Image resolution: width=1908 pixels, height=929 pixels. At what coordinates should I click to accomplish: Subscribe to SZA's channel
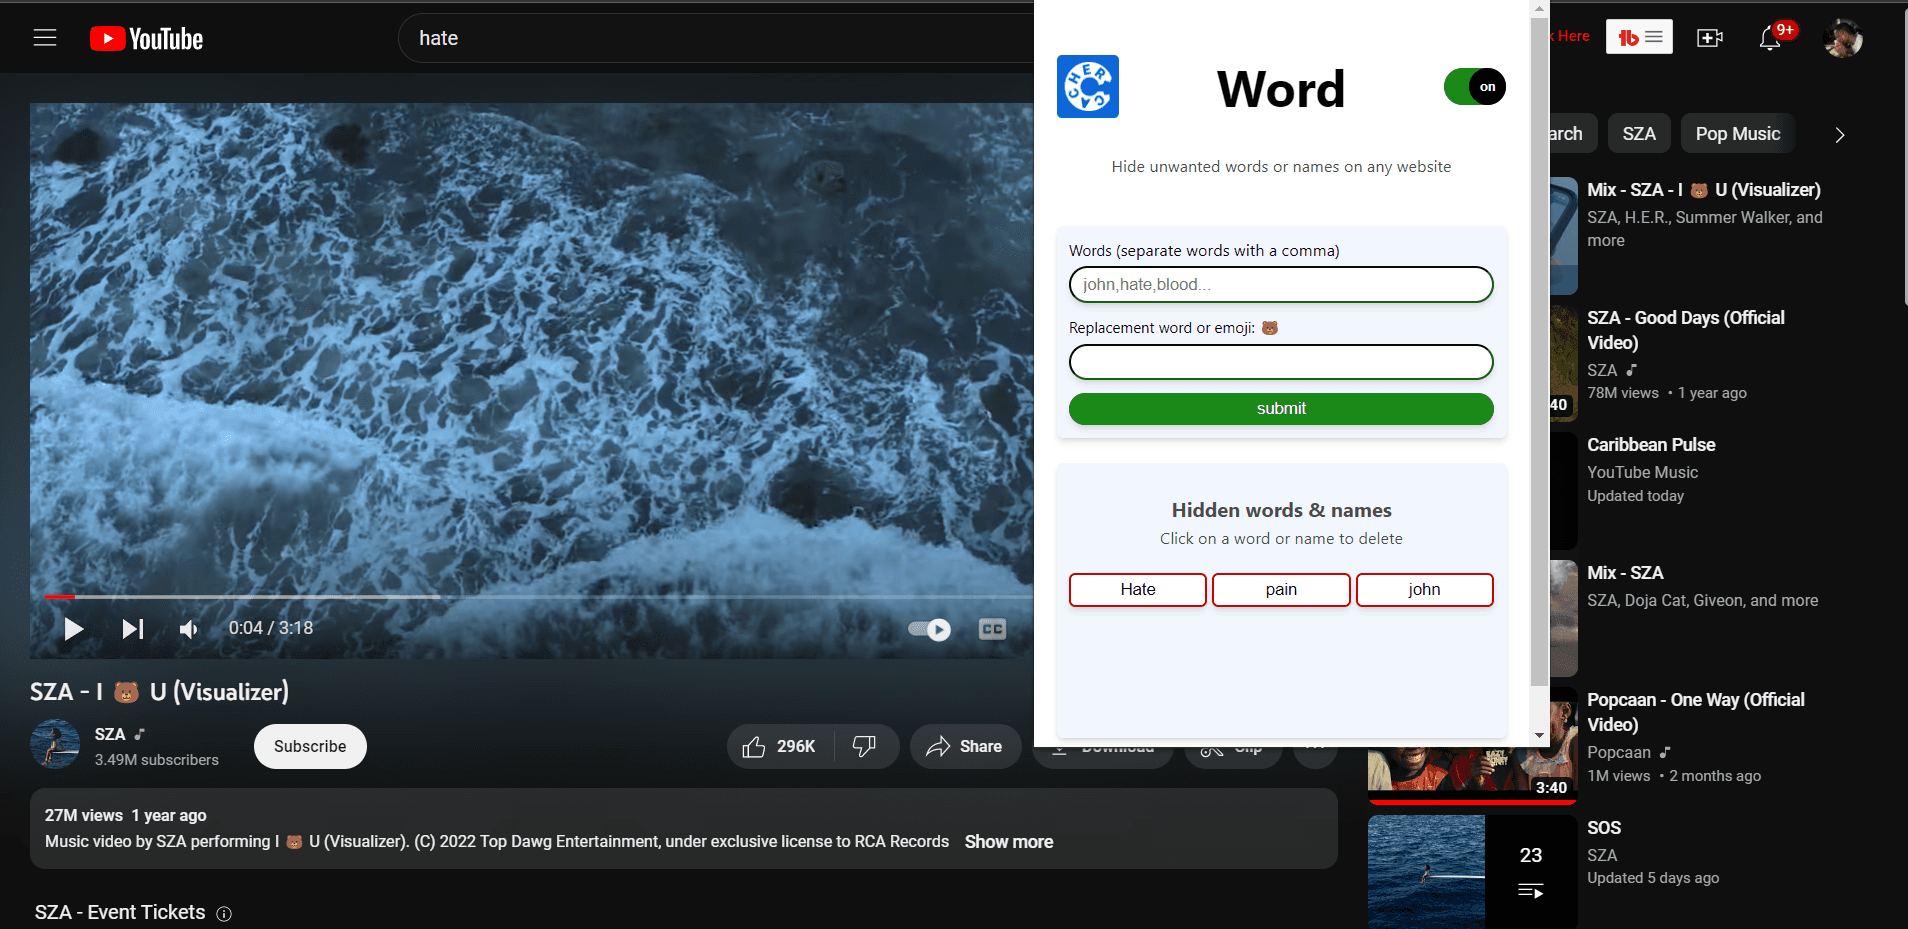click(310, 746)
